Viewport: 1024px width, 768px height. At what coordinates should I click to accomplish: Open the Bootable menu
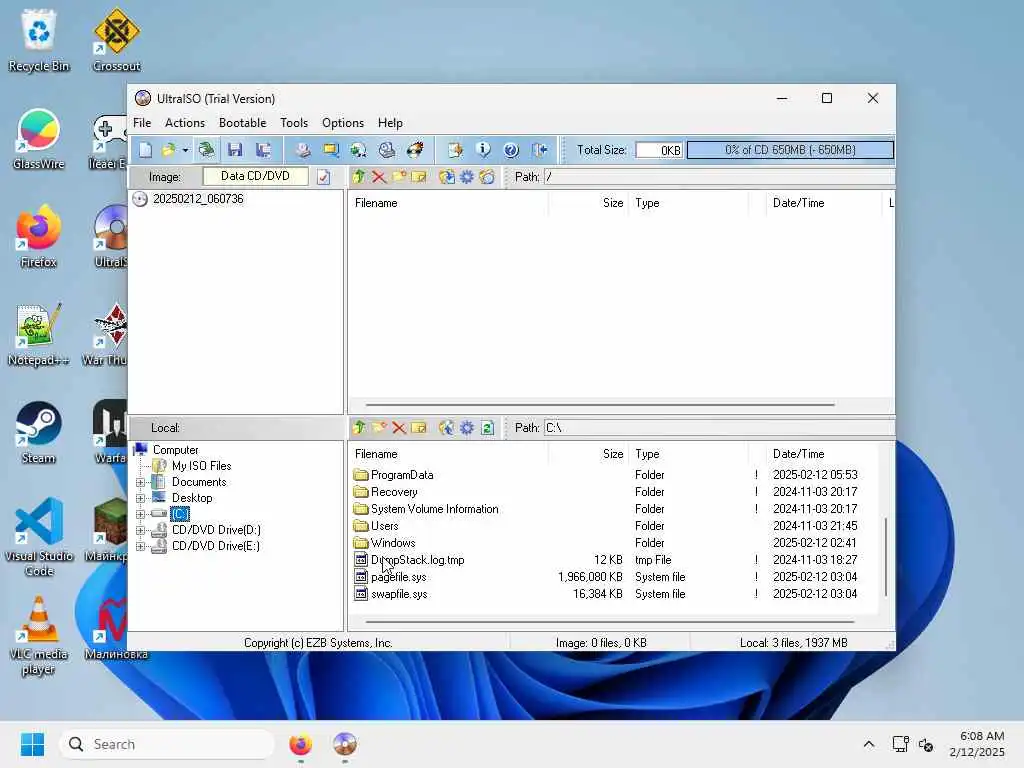tap(242, 123)
